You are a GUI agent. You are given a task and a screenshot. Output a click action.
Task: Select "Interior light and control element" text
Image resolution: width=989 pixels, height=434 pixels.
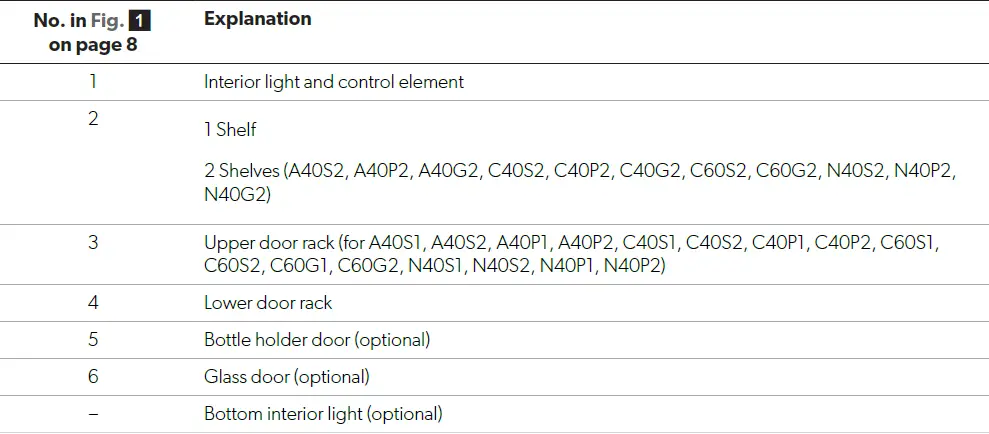[333, 82]
